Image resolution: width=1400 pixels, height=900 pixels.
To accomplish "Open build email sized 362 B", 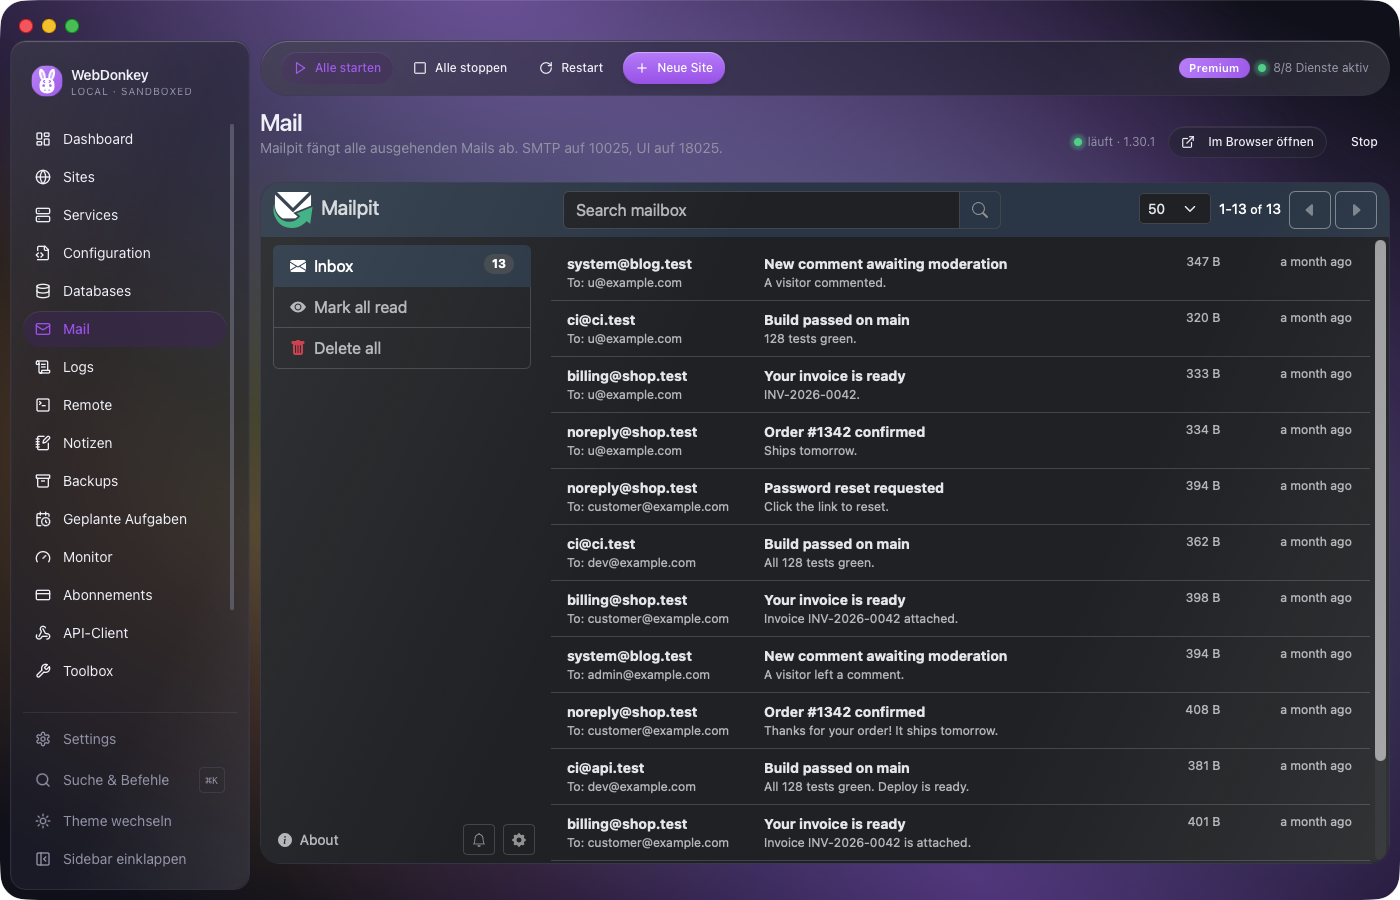I will click(962, 553).
